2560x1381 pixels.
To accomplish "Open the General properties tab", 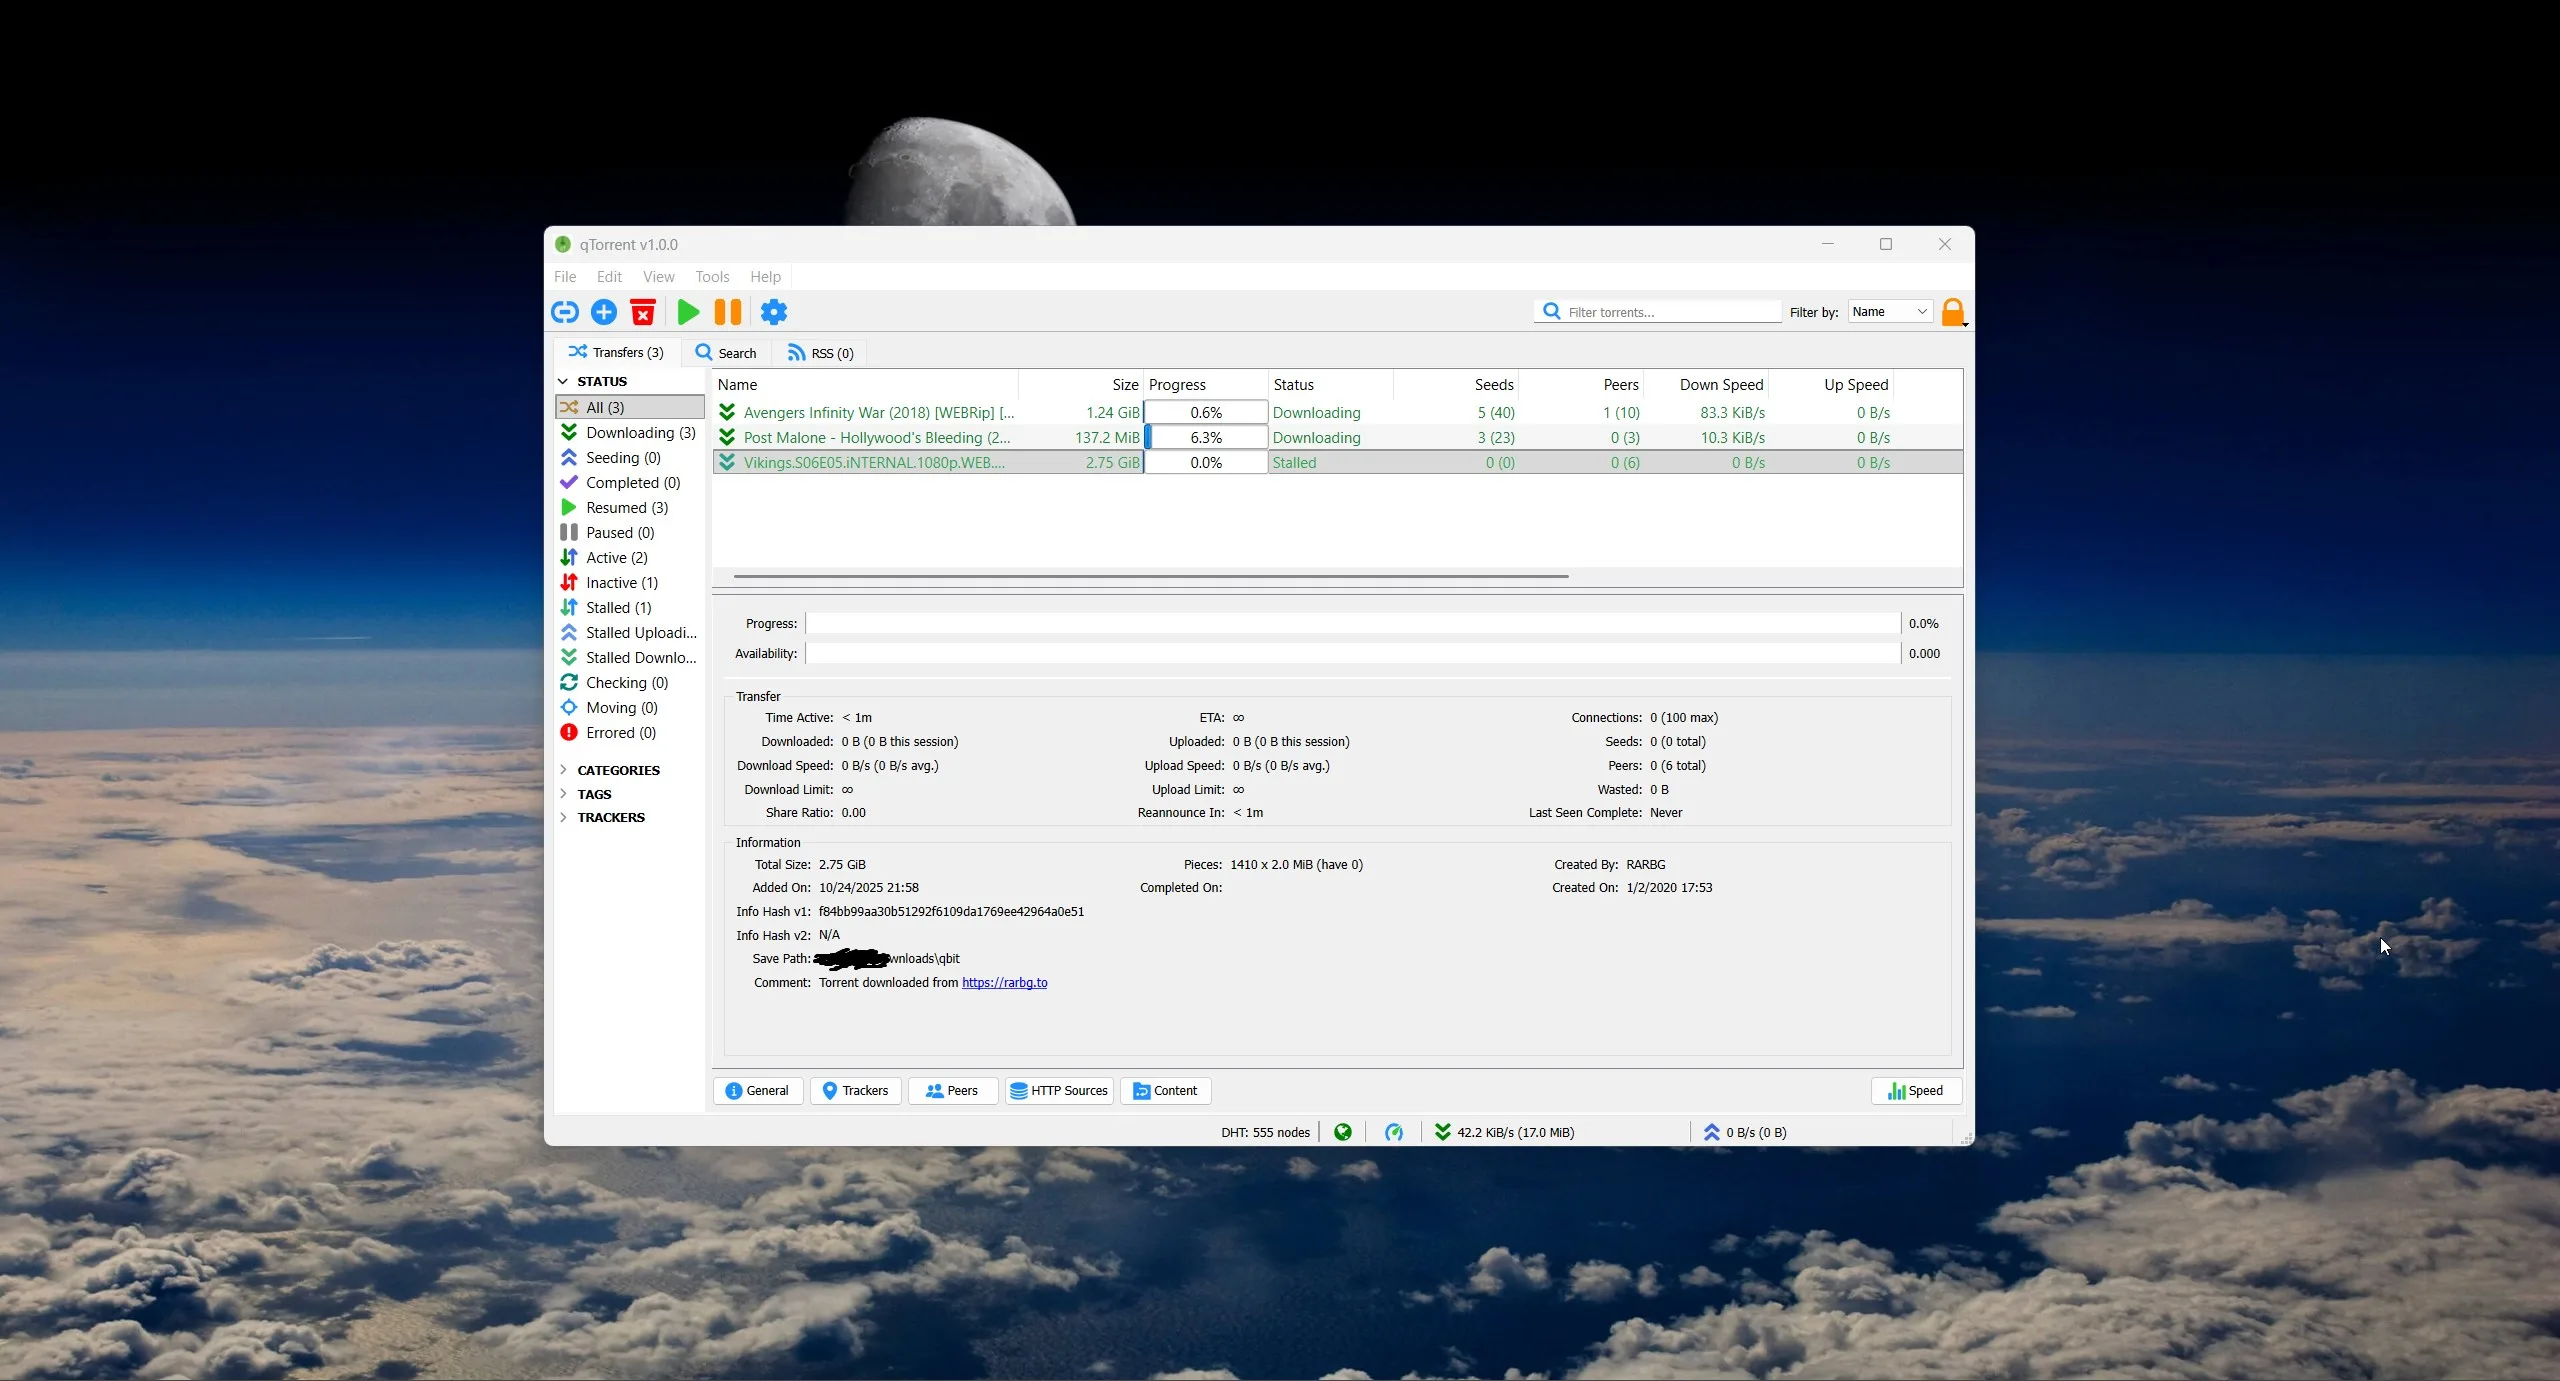I will click(757, 1090).
